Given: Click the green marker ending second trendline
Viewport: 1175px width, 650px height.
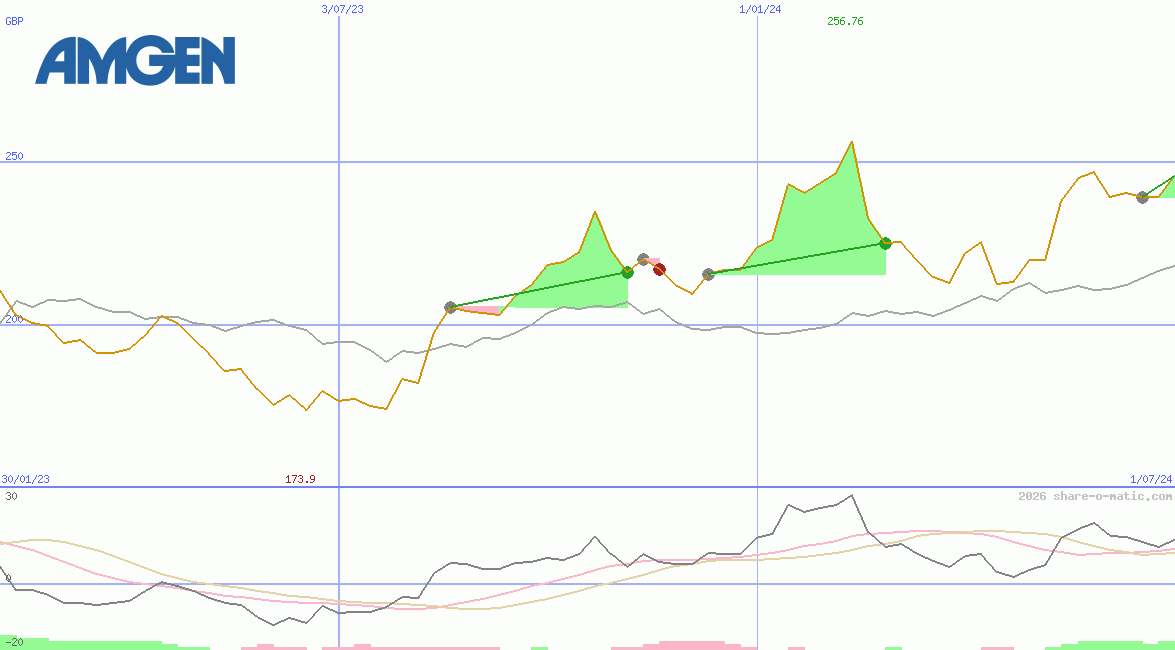Looking at the screenshot, I should pos(884,243).
